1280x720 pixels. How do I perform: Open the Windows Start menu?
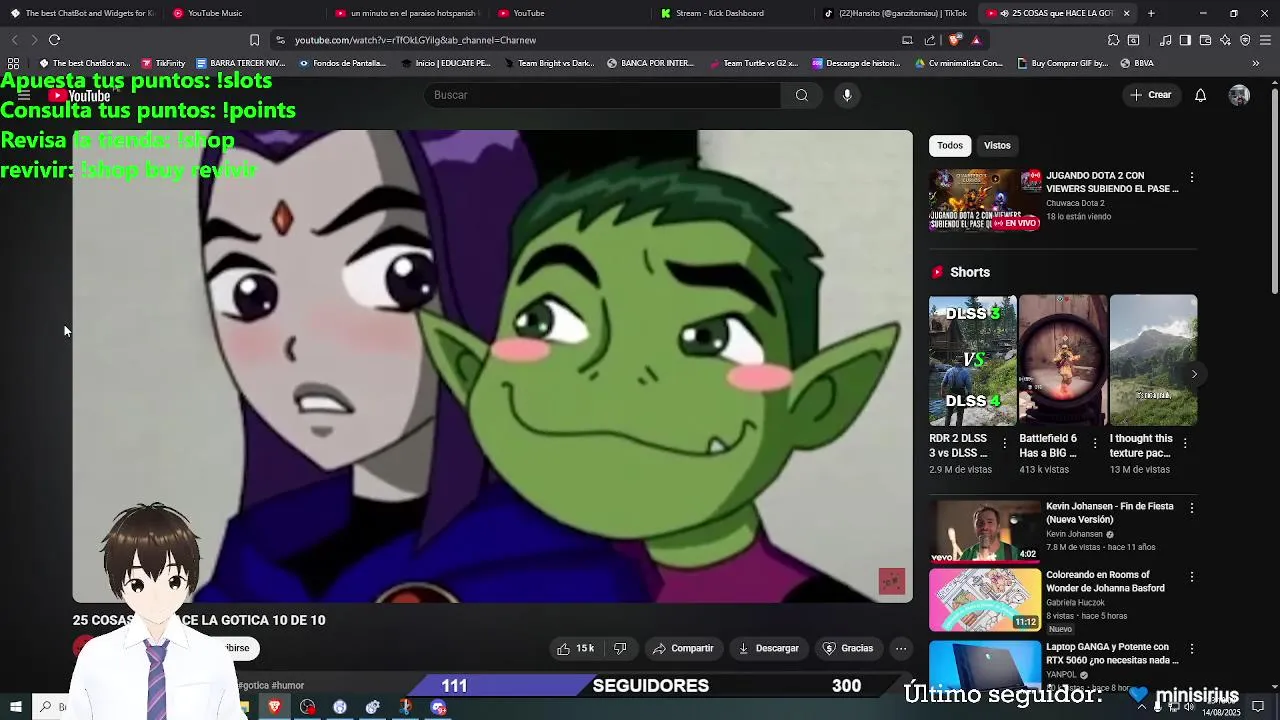click(16, 707)
